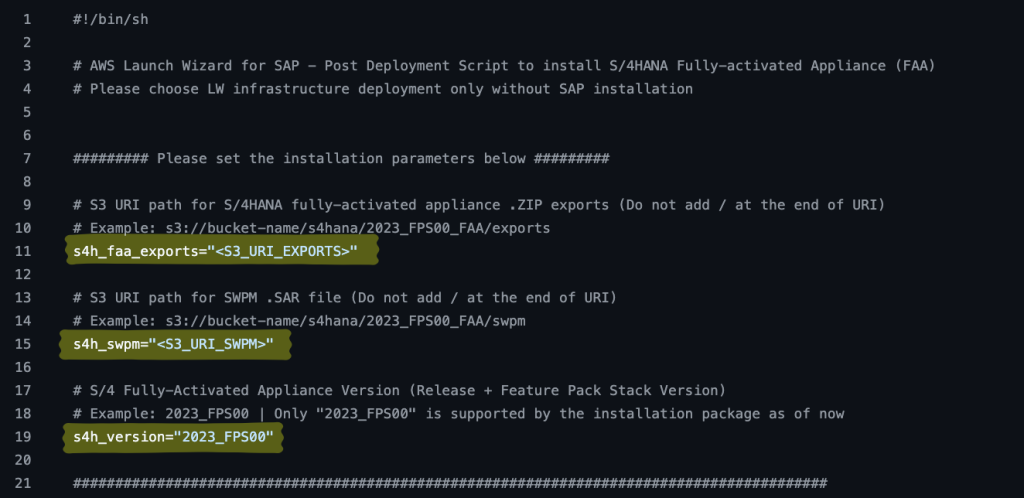Click the SWPM .SAR file comment line
Screen dimensions: 1024x498
pyautogui.click(x=345, y=298)
